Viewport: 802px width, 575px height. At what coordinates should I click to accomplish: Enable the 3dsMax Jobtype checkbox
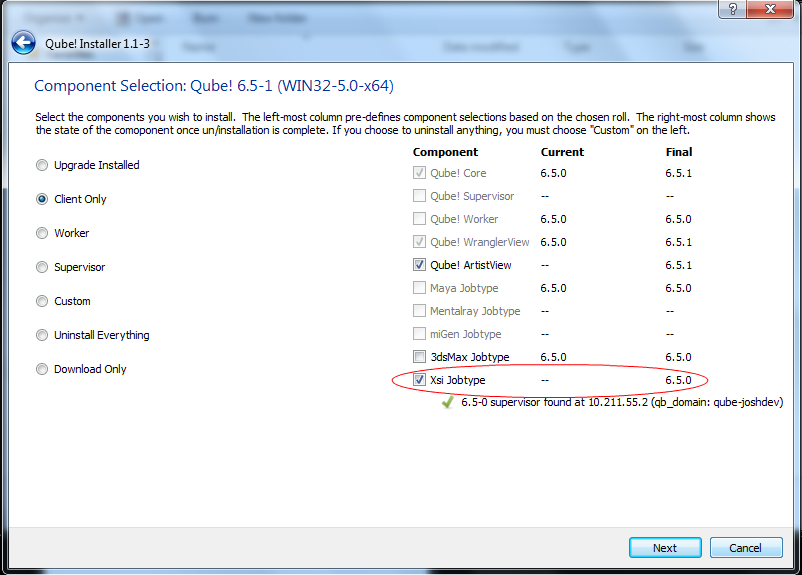pyautogui.click(x=420, y=357)
